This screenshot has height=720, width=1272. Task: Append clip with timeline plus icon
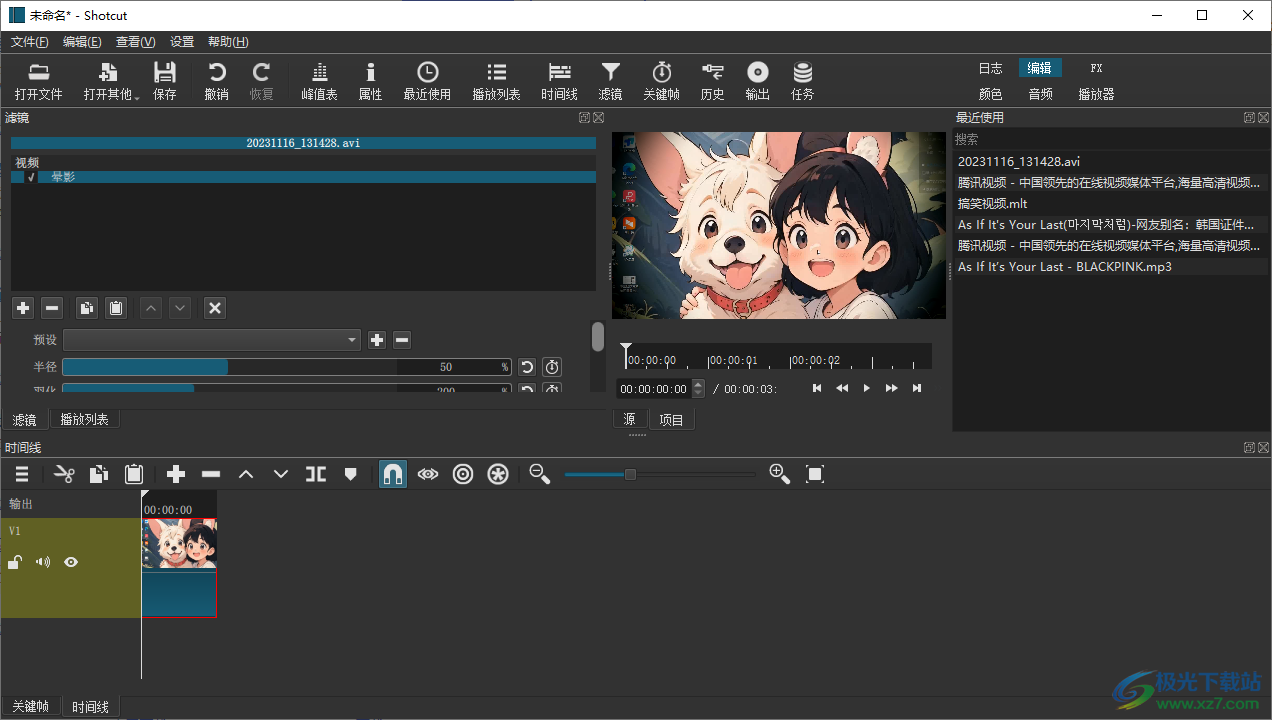(x=176, y=474)
